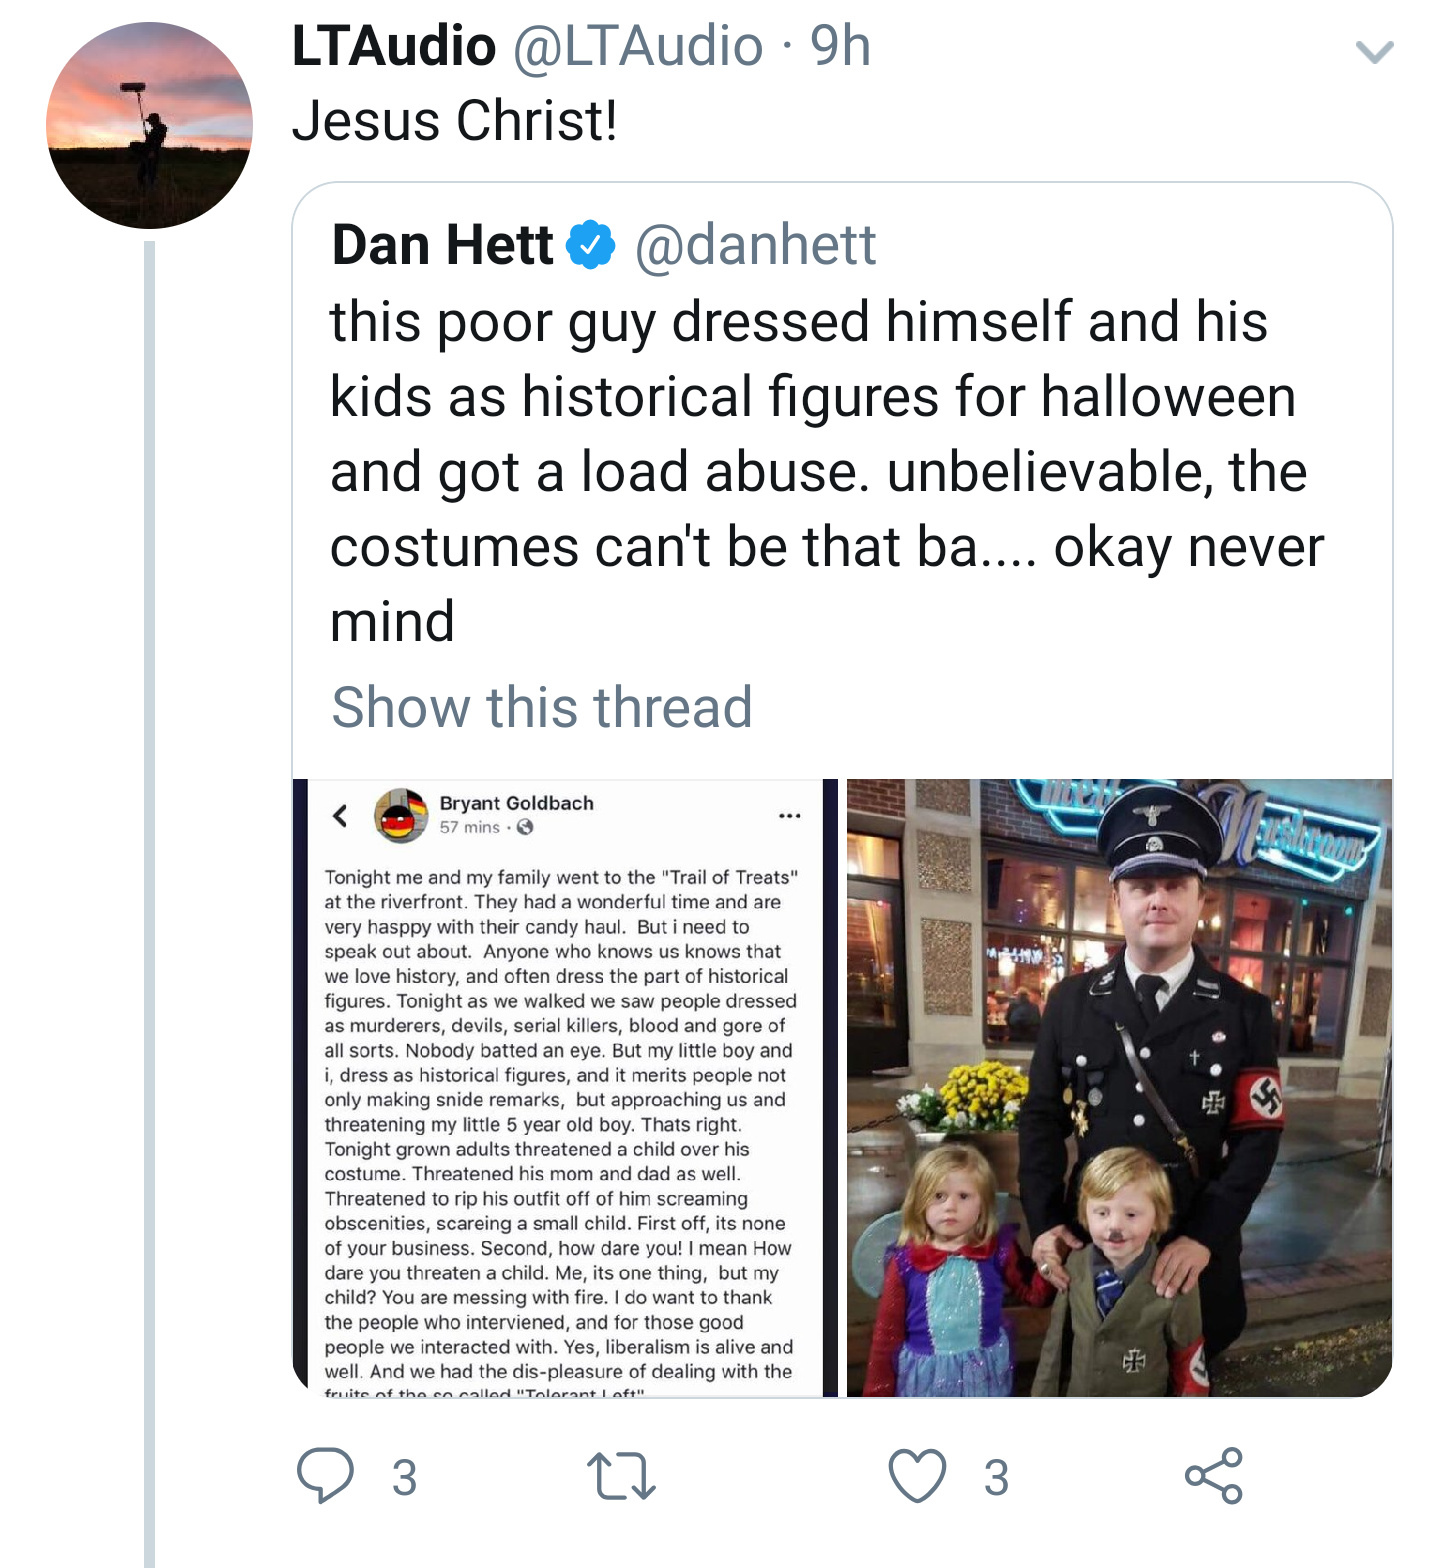Expand the tweet options chevron menu
The image size is (1440, 1568).
coord(1374,52)
